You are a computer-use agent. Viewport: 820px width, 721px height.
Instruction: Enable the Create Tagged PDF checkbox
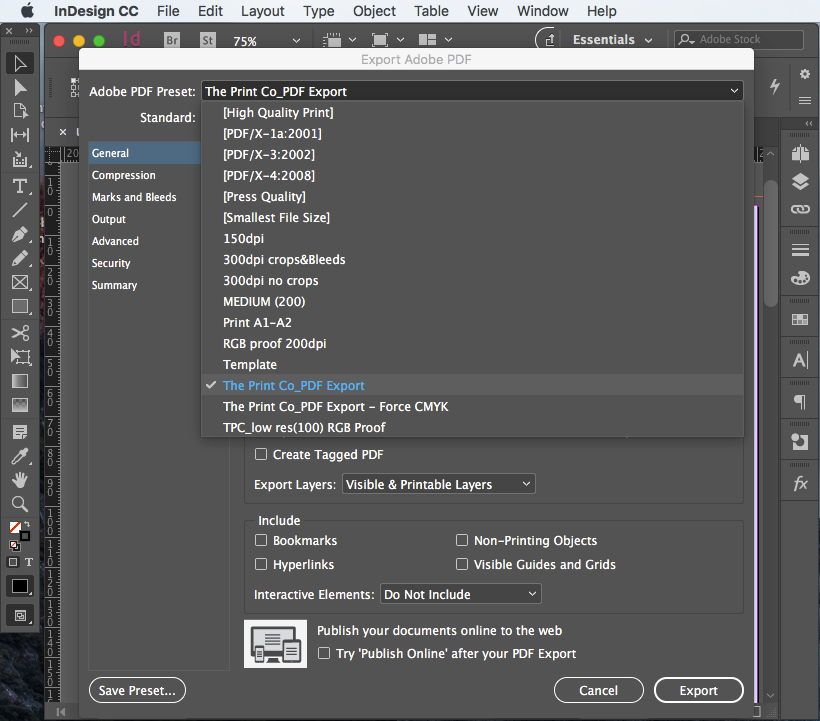[261, 454]
